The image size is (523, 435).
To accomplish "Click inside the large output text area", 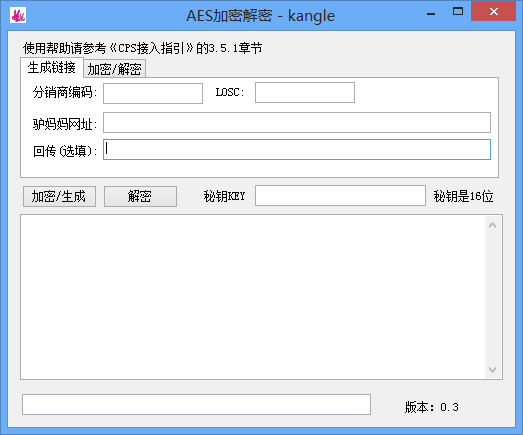I will [253, 297].
